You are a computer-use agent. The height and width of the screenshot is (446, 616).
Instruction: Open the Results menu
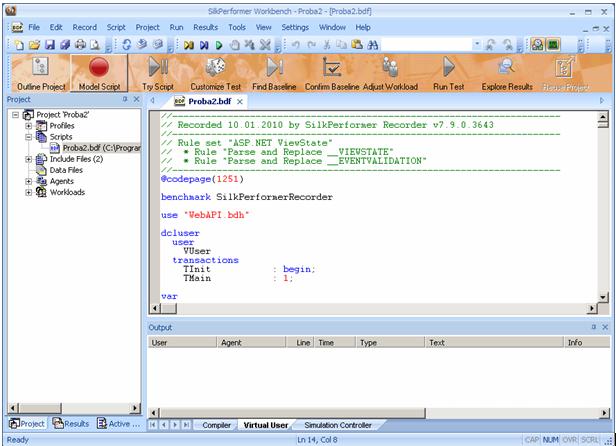pyautogui.click(x=205, y=28)
